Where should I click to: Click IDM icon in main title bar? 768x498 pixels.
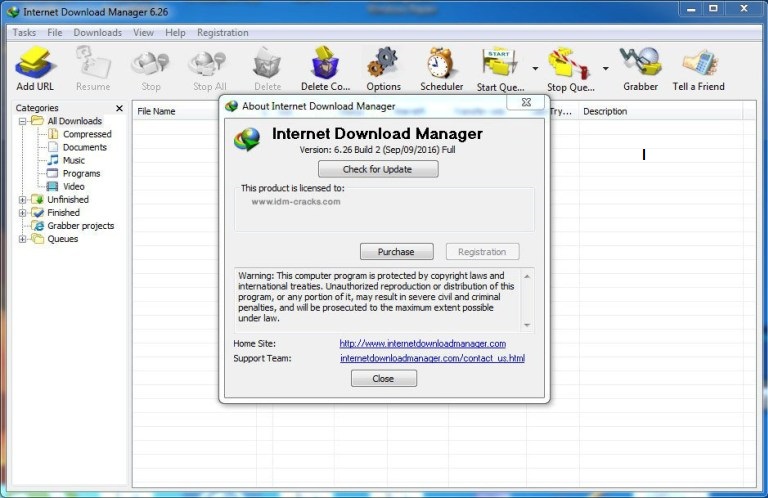[x=13, y=12]
